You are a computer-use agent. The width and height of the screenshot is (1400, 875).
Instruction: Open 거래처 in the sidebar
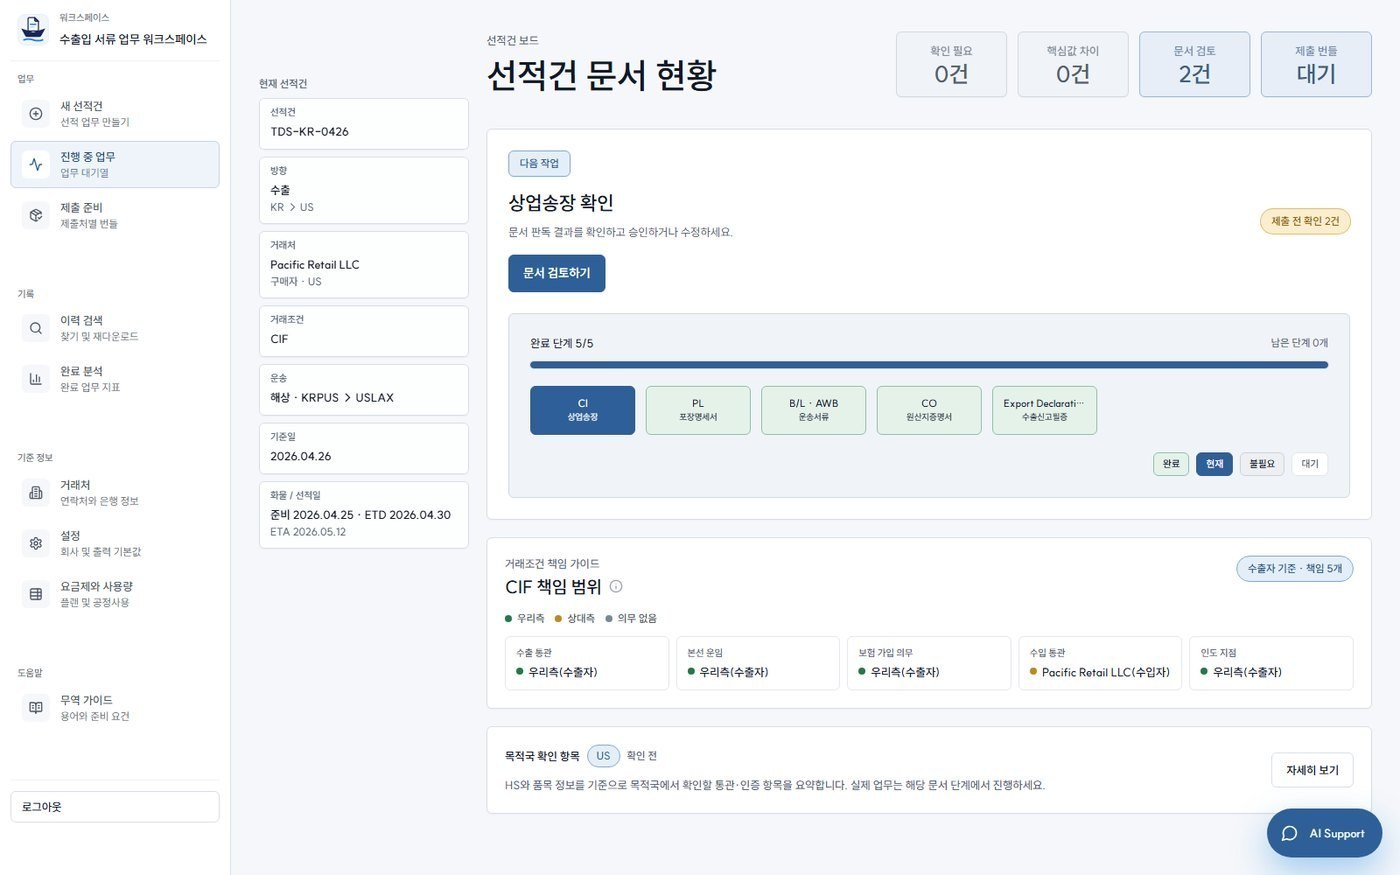tap(115, 493)
